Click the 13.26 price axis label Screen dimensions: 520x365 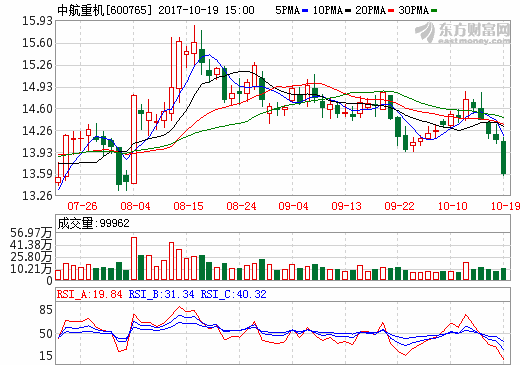coord(37,196)
